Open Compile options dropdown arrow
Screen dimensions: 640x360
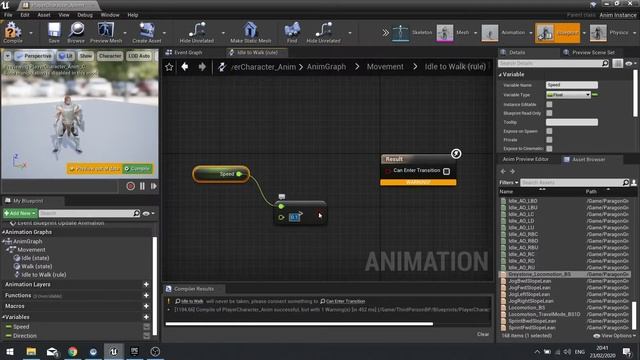(31, 33)
